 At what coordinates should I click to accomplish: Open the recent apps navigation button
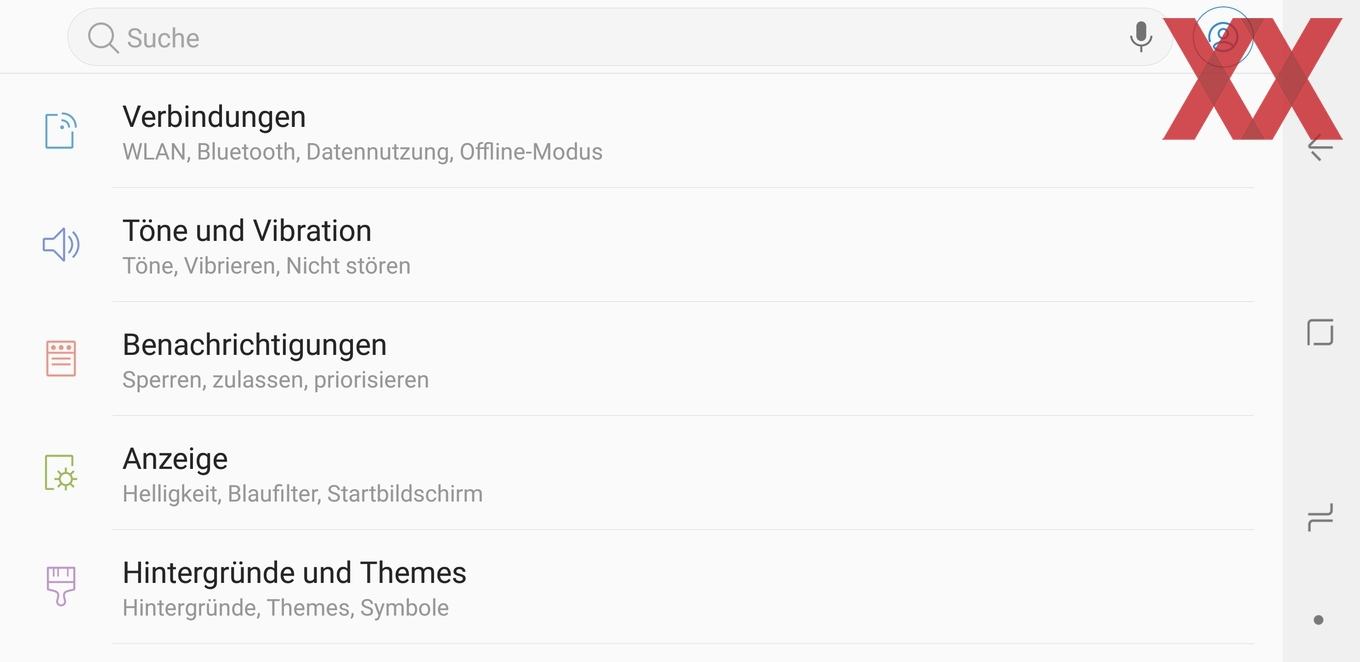click(1320, 518)
